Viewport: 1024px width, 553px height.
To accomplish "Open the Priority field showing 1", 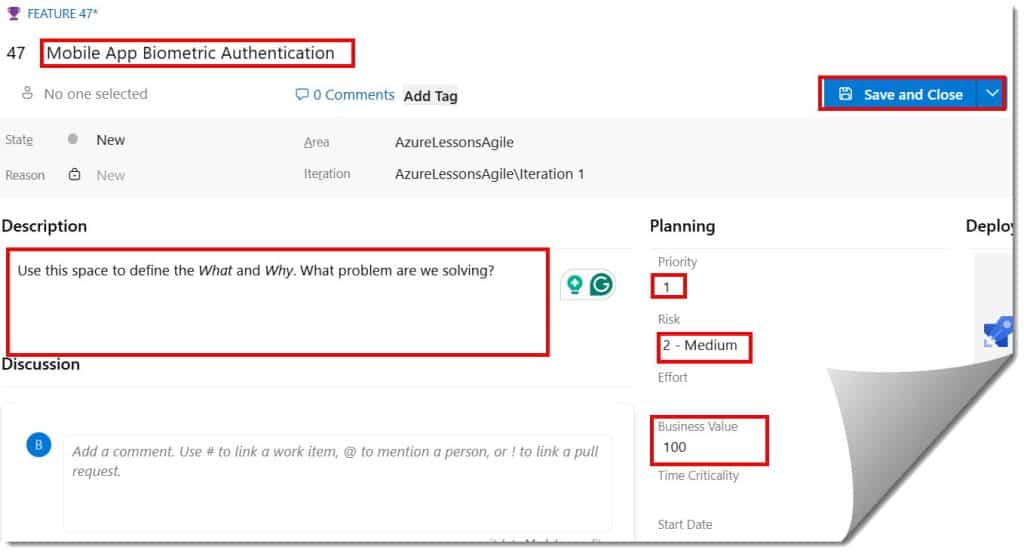I will pos(668,287).
